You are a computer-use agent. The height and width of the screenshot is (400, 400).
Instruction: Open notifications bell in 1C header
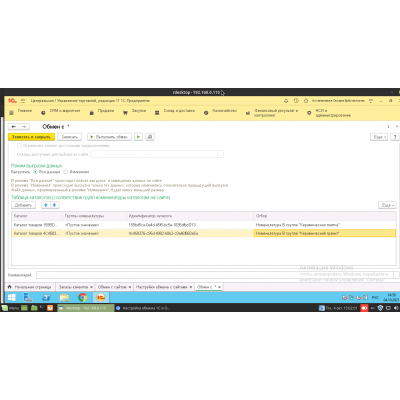pyautogui.click(x=286, y=101)
